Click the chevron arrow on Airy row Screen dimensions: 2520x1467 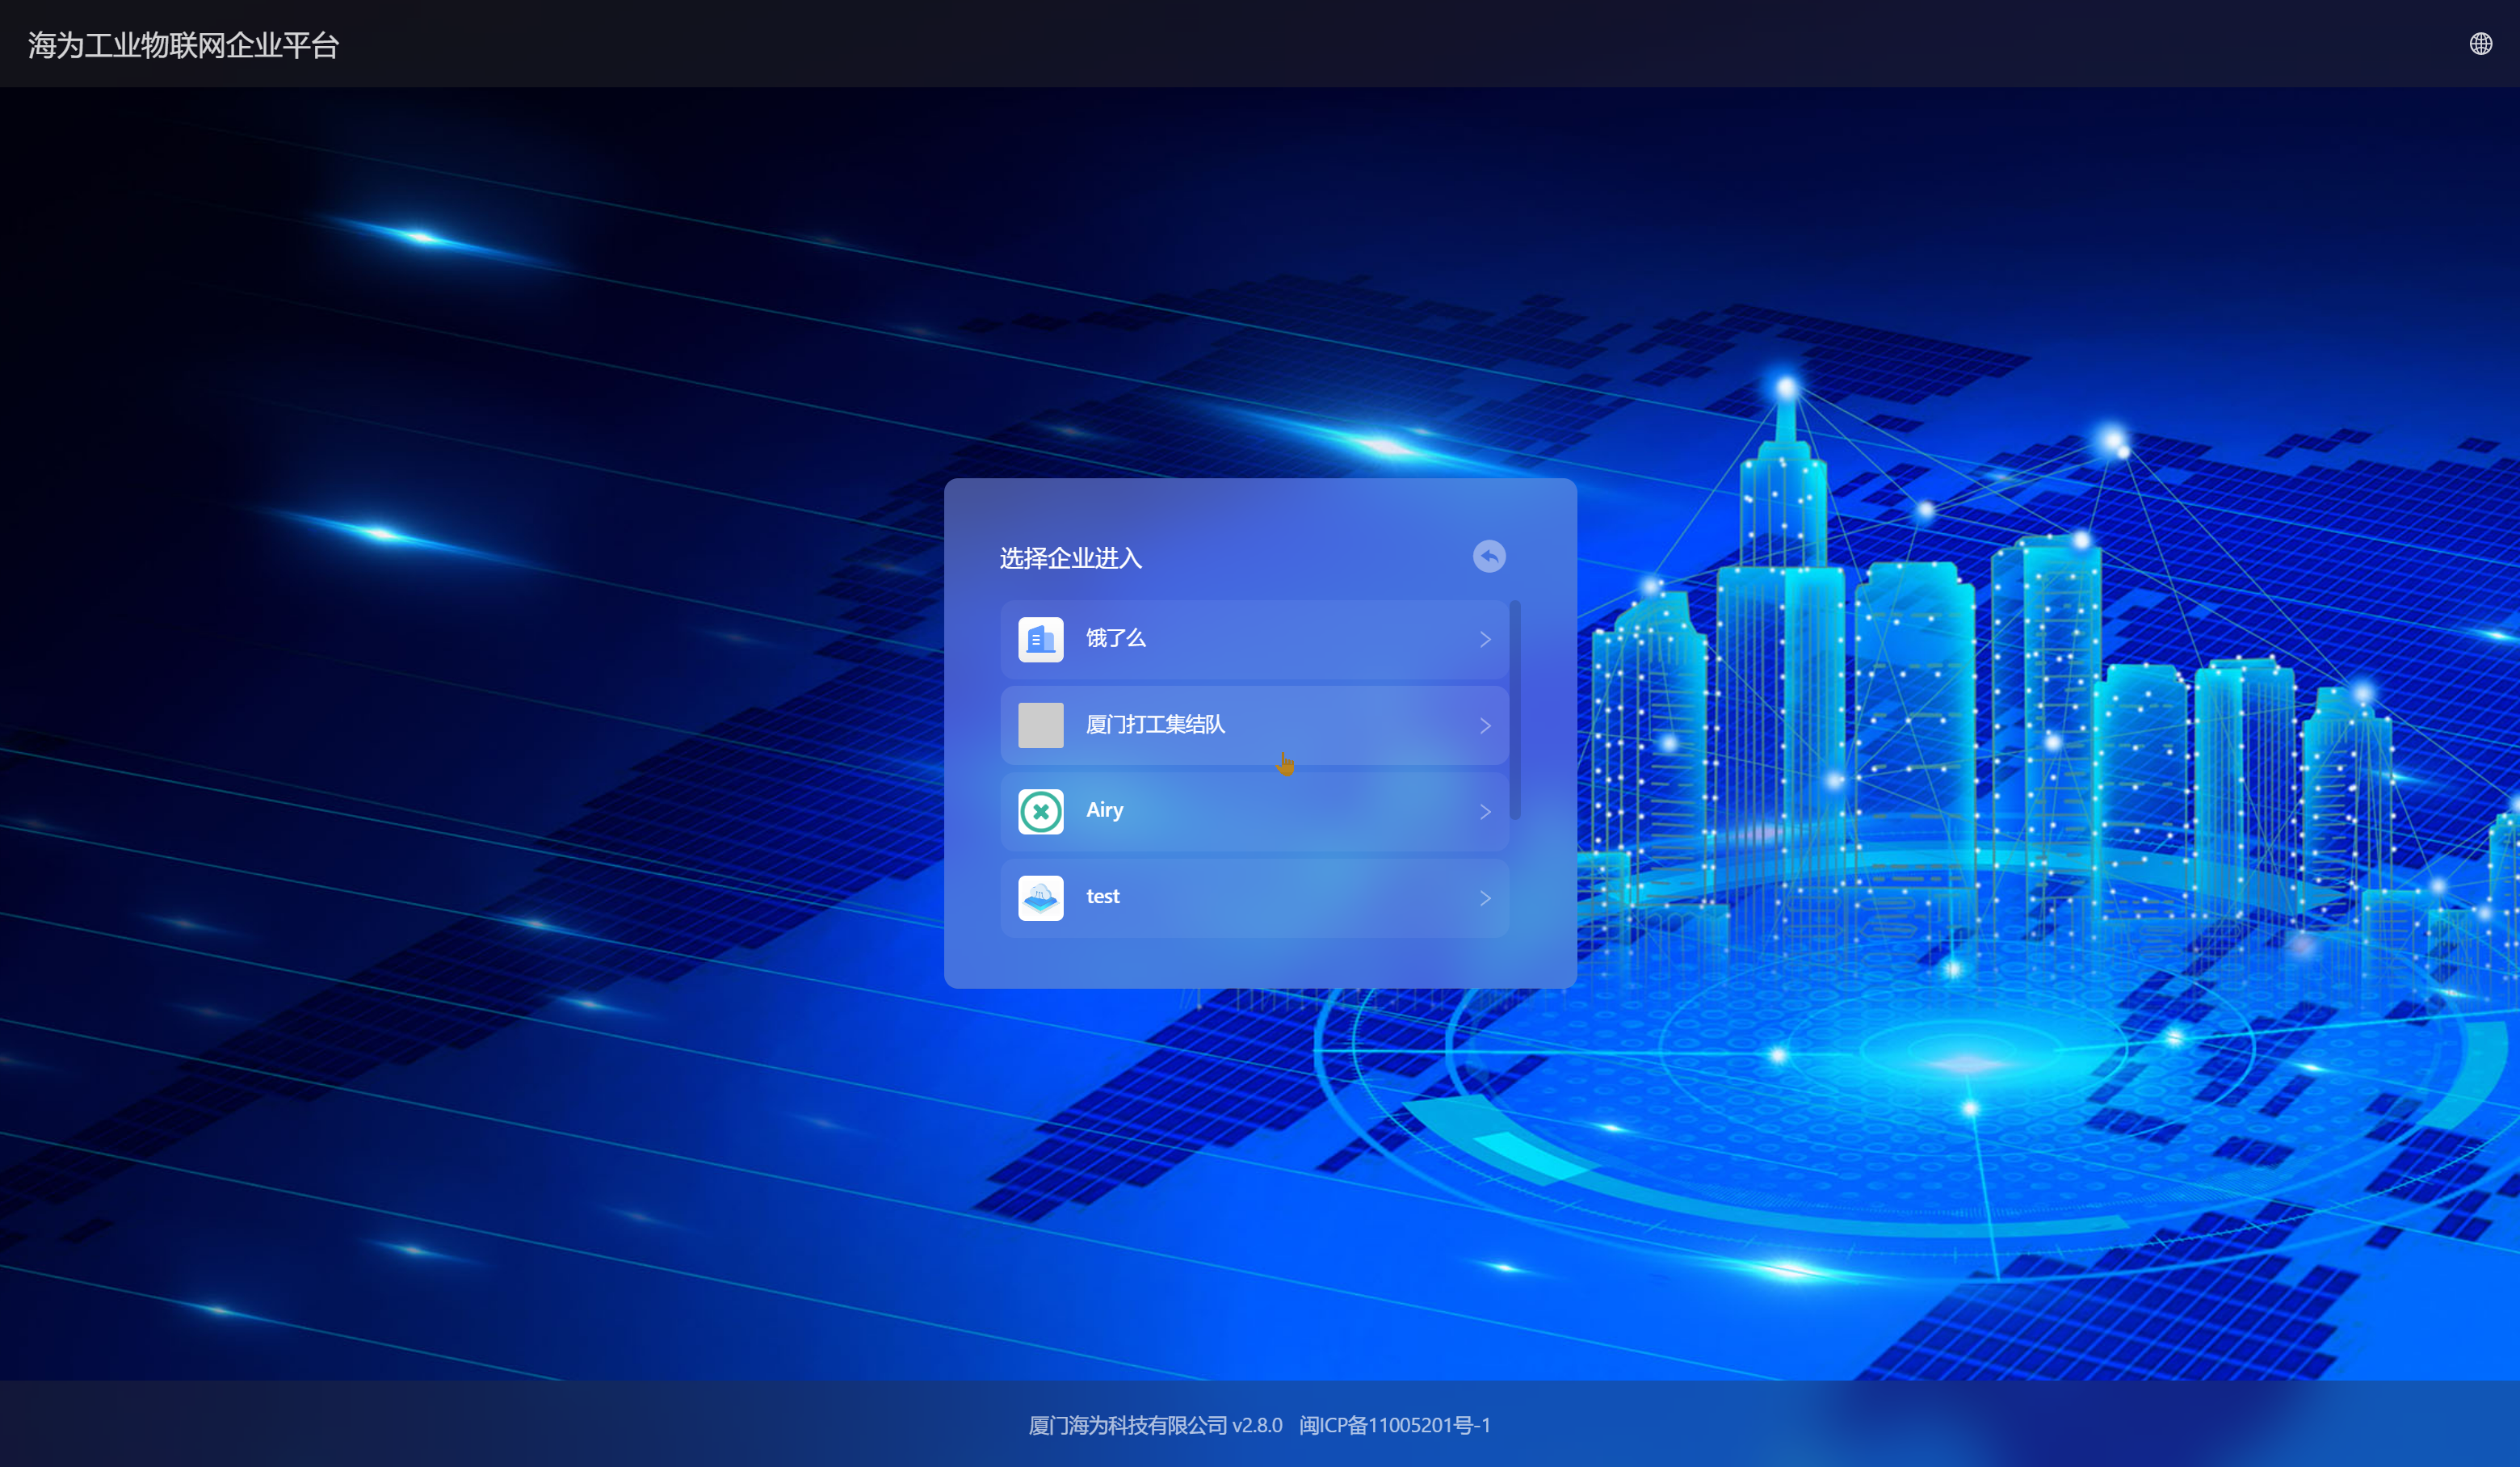coord(1485,811)
